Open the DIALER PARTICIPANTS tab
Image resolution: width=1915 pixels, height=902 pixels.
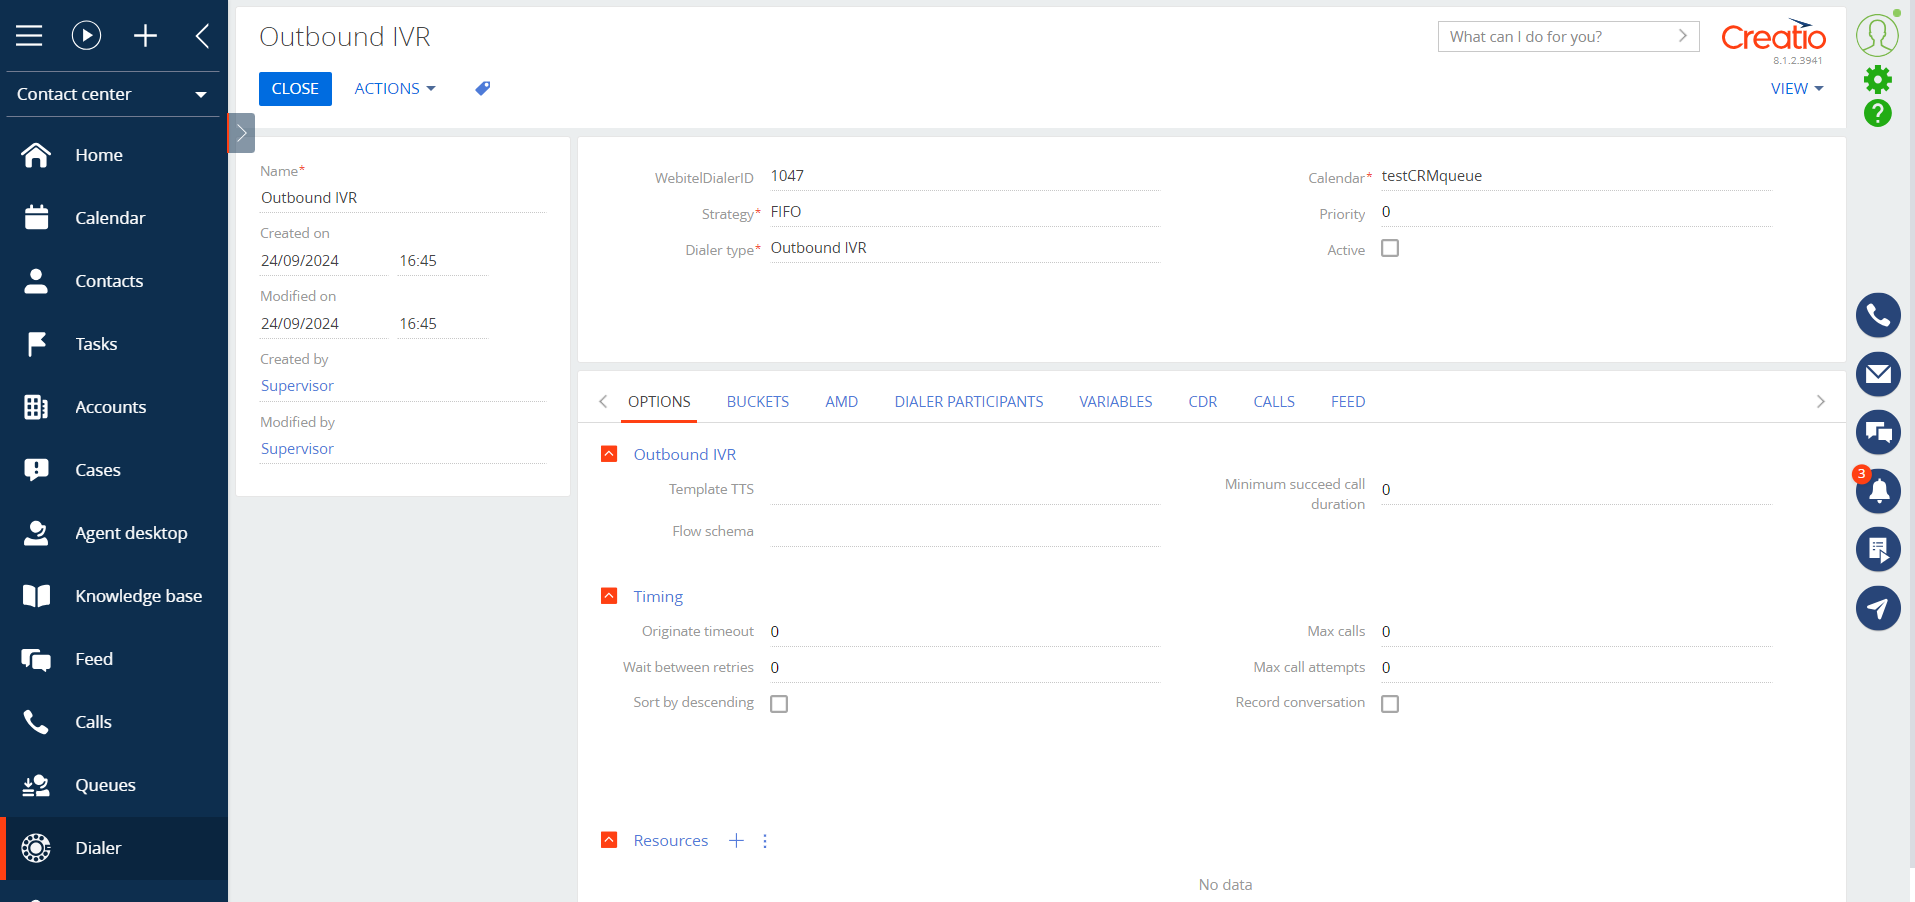(969, 402)
